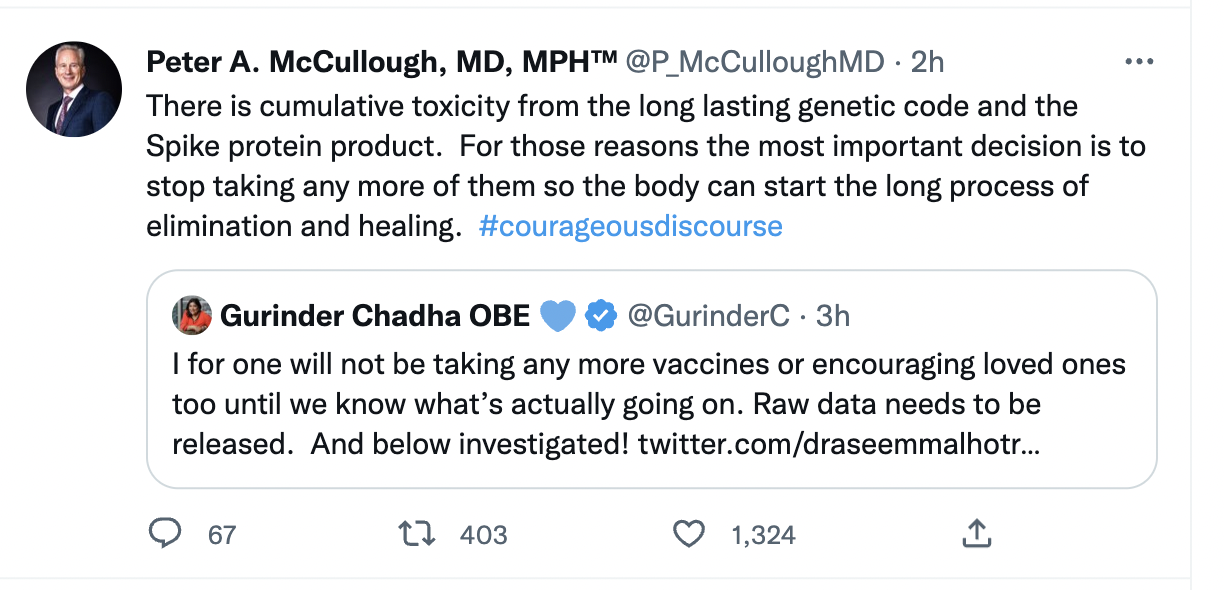Click the #courageousdiscourse hashtag
This screenshot has height=590, width=1224.
tap(630, 226)
